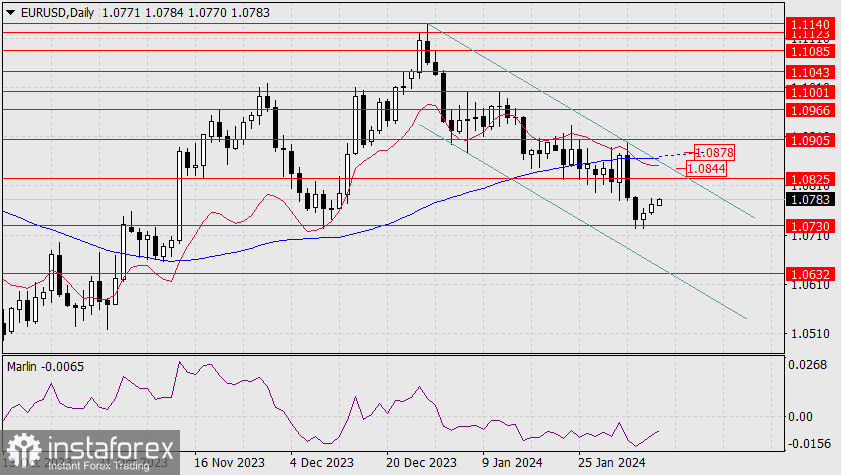Screen dimensions: 841x475
Task: Click the 9 Jan 2024 date label
Action: click(x=512, y=462)
